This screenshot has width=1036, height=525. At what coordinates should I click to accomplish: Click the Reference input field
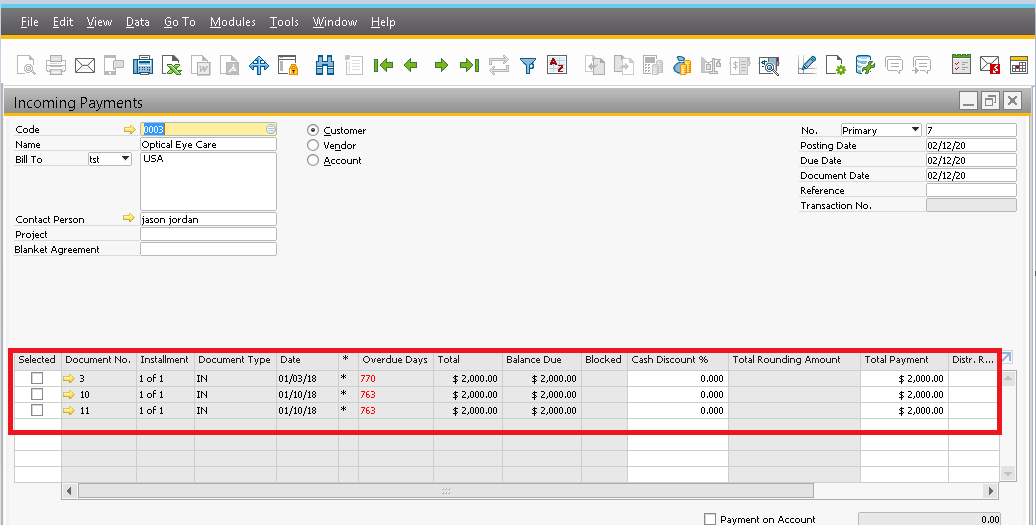coord(971,190)
